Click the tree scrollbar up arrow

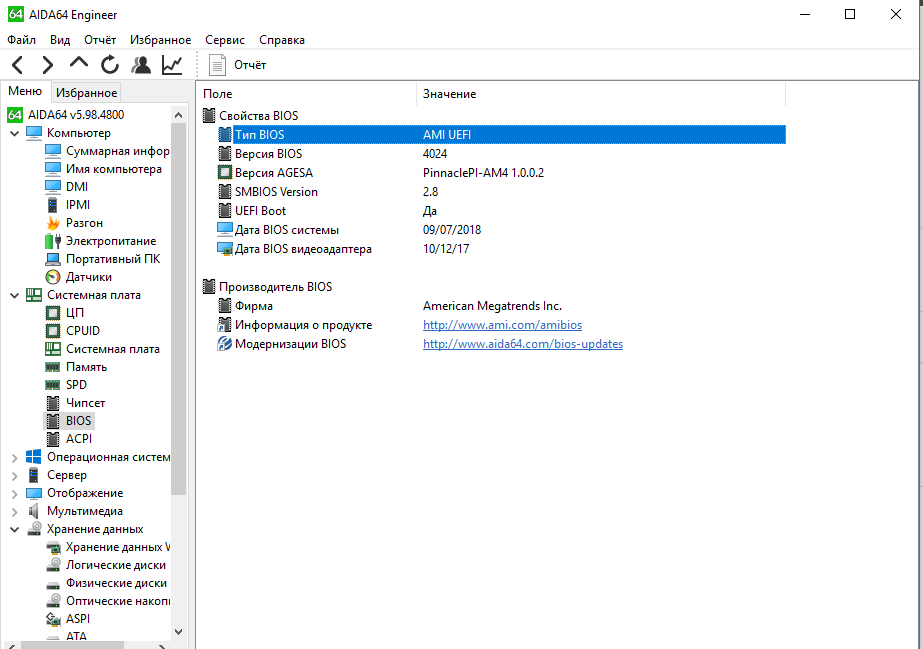pyautogui.click(x=178, y=115)
